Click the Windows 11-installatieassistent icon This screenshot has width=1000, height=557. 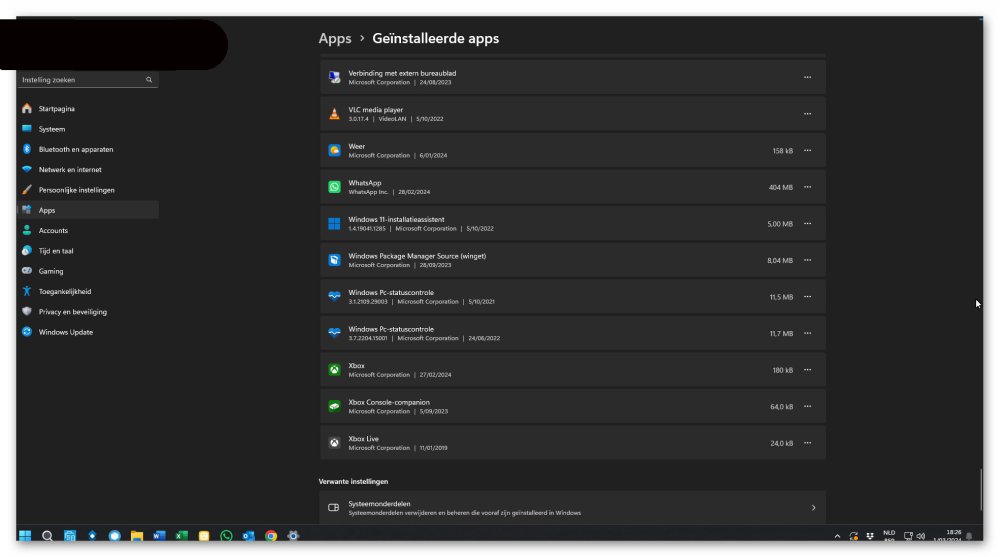tap(334, 224)
